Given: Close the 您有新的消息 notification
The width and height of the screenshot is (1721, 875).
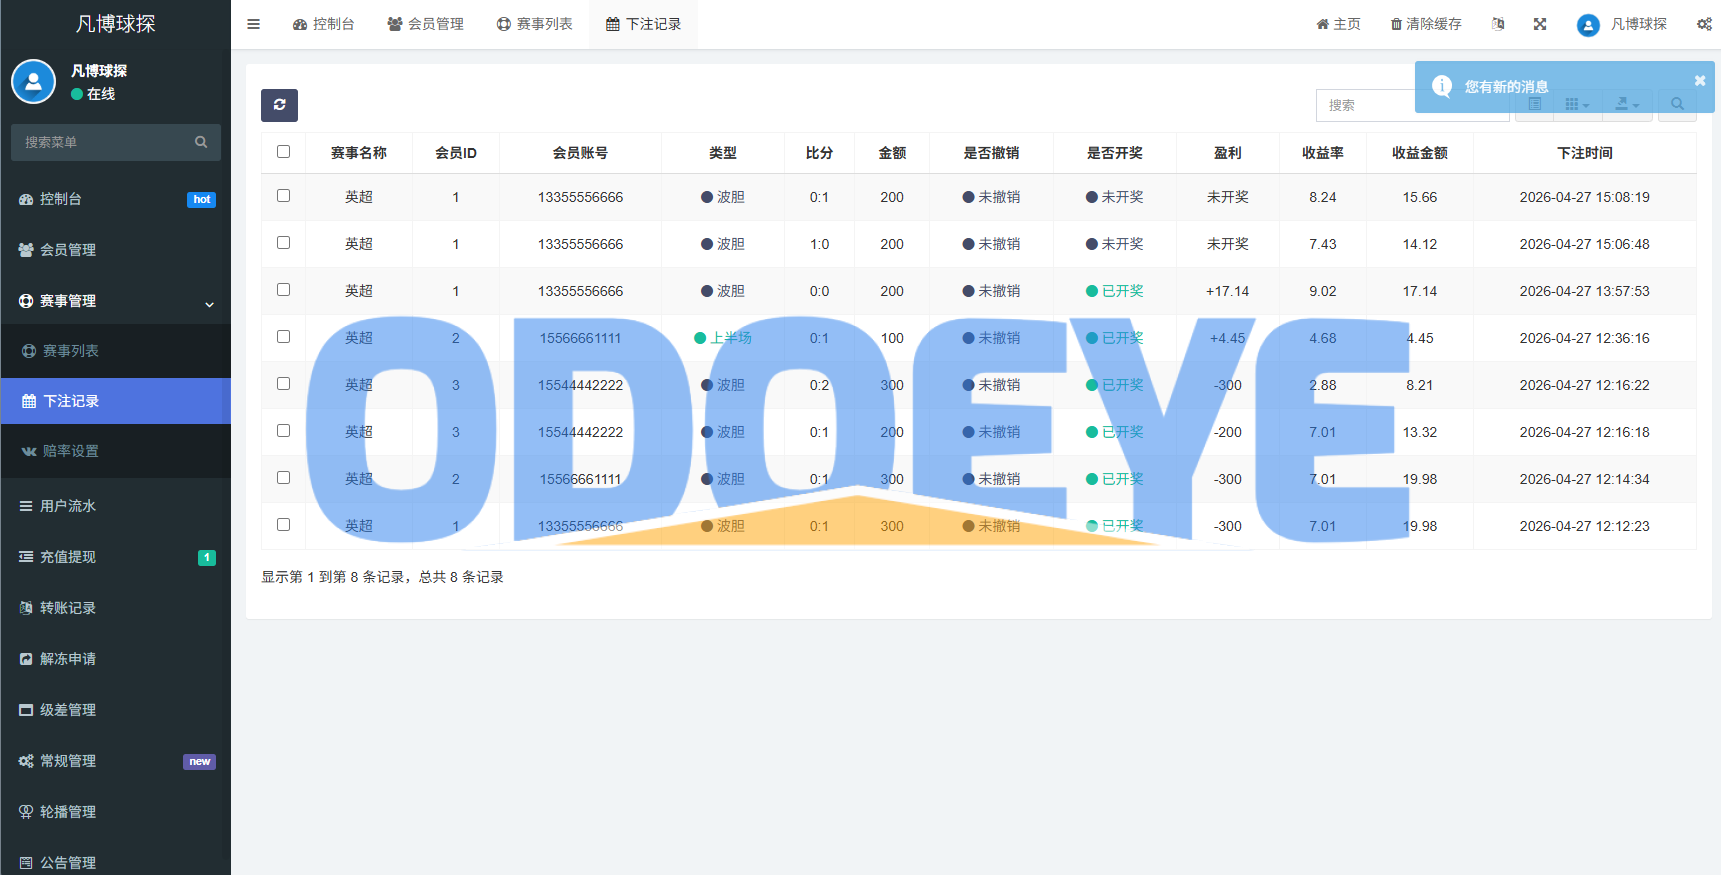Looking at the screenshot, I should (1700, 80).
